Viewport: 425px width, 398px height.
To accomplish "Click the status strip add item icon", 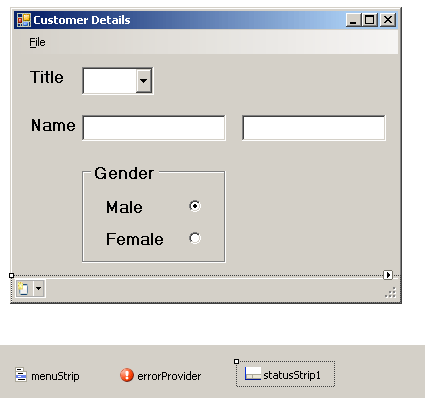I will pyautogui.click(x=23, y=288).
